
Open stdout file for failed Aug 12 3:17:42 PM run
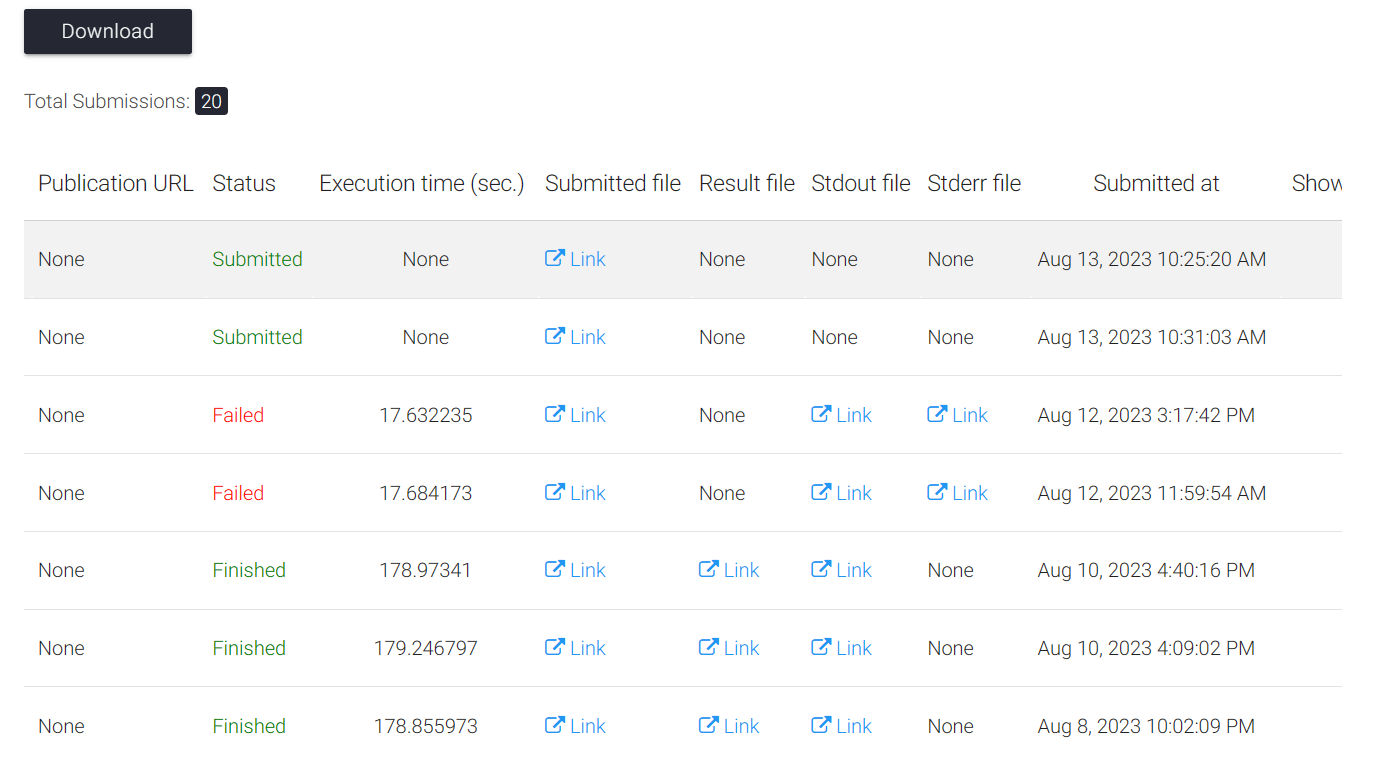[841, 414]
